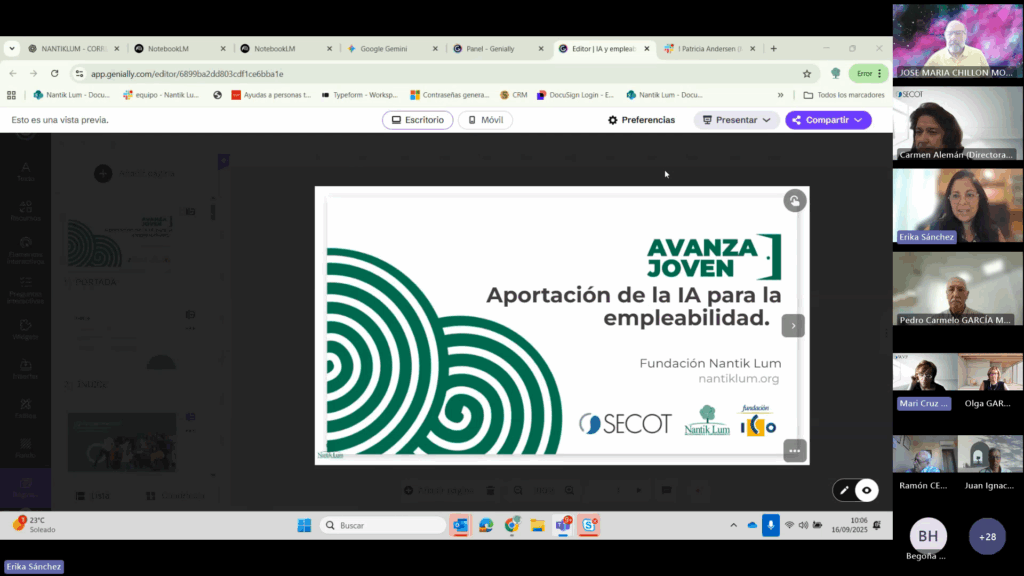
Task: Show more bookmarks with chevron overflow
Action: [x=780, y=95]
